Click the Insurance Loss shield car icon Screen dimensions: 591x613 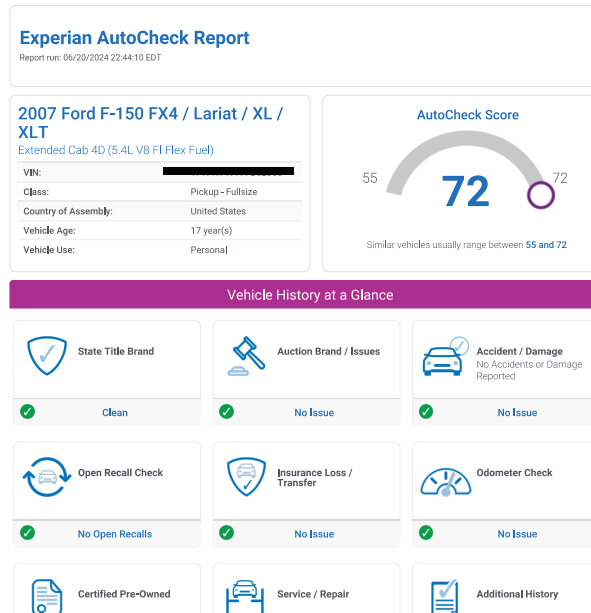(246, 477)
